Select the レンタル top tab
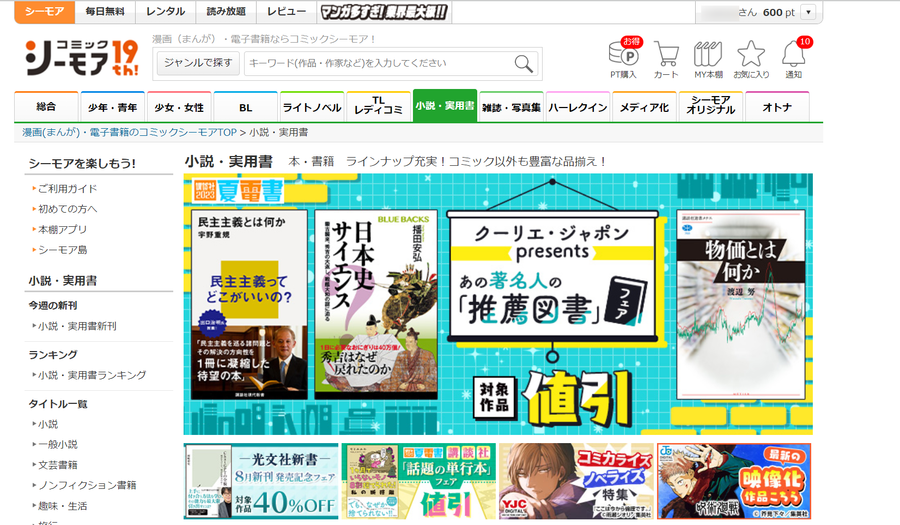This screenshot has height=525, width=900. pyautogui.click(x=166, y=11)
